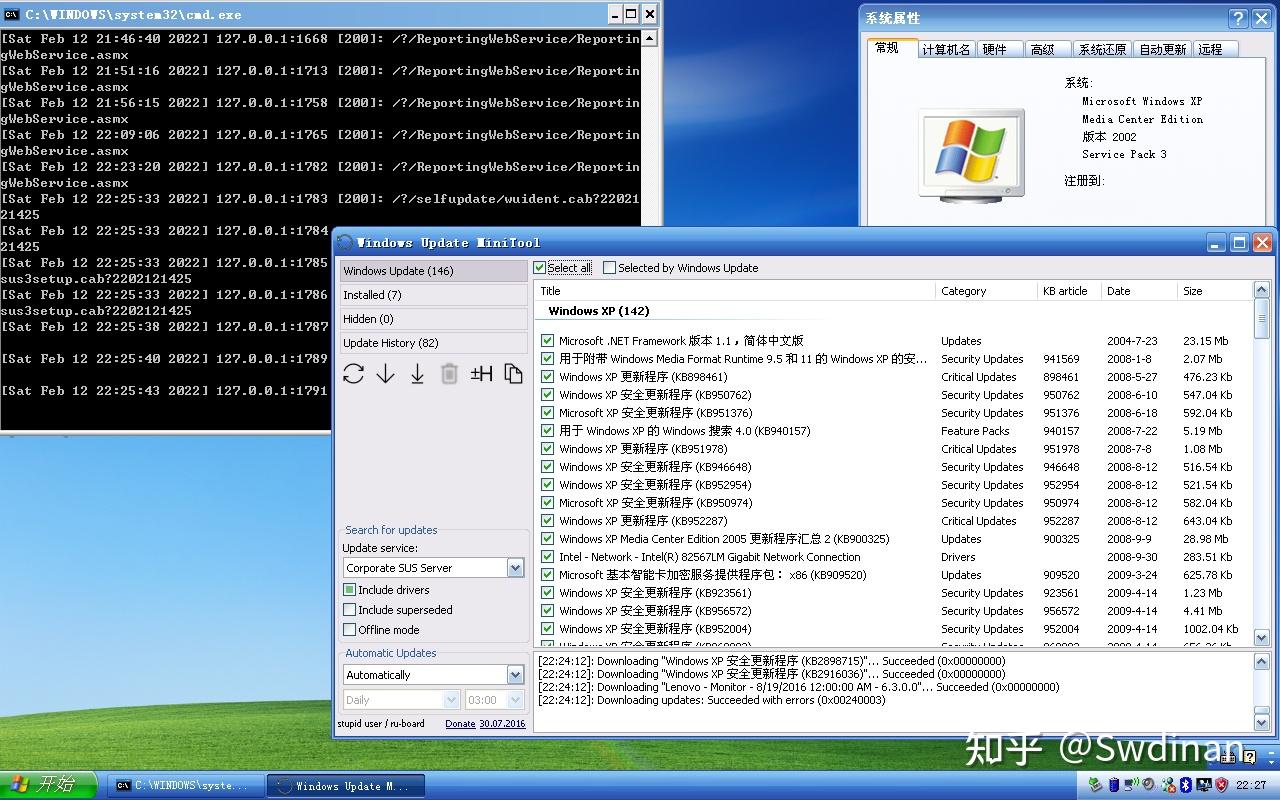Screen dimensions: 1280x800
Task: Switch to the Installed (7) tab
Action: (433, 295)
